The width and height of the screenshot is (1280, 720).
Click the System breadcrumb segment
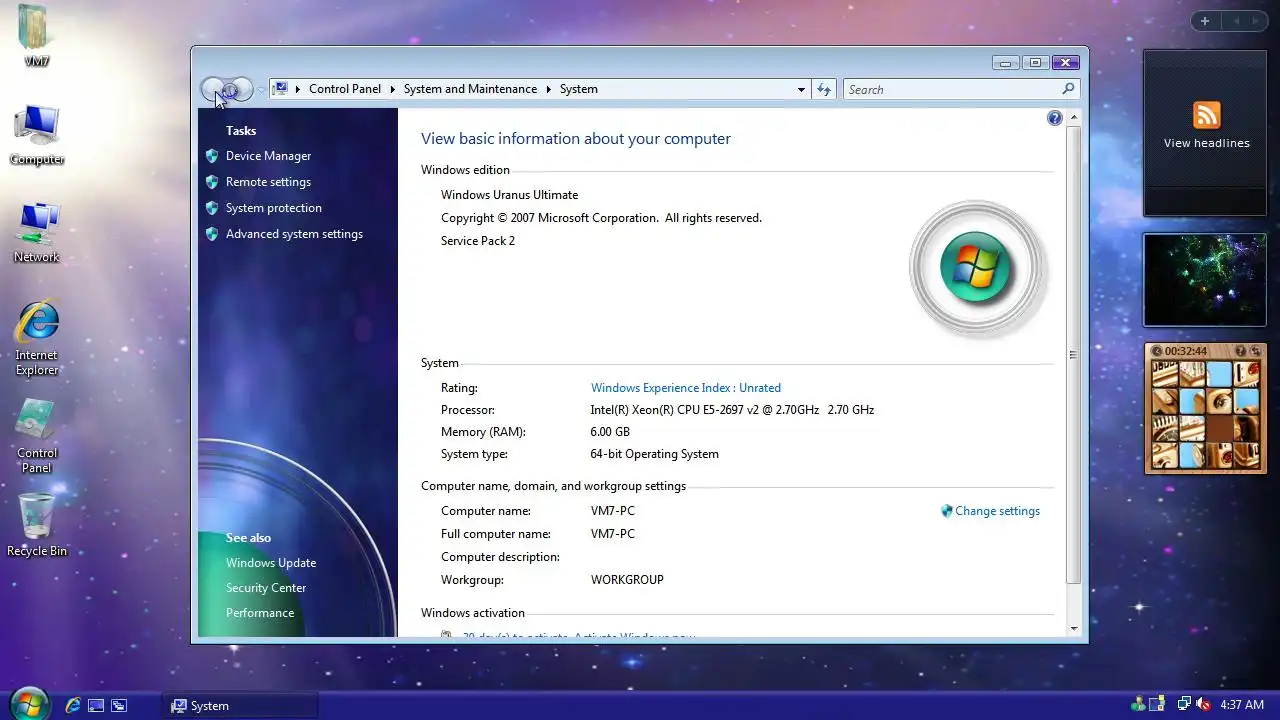pyautogui.click(x=578, y=89)
